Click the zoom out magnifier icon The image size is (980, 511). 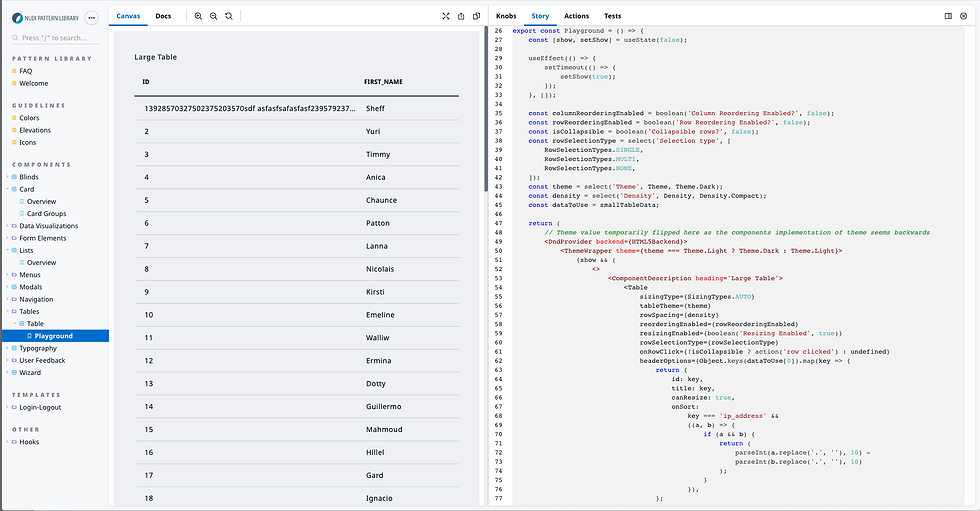pos(213,16)
